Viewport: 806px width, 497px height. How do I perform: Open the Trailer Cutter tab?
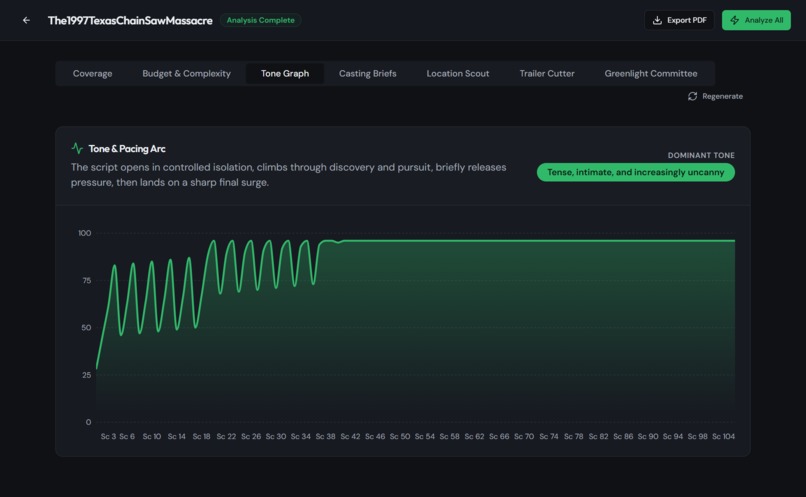(x=547, y=73)
